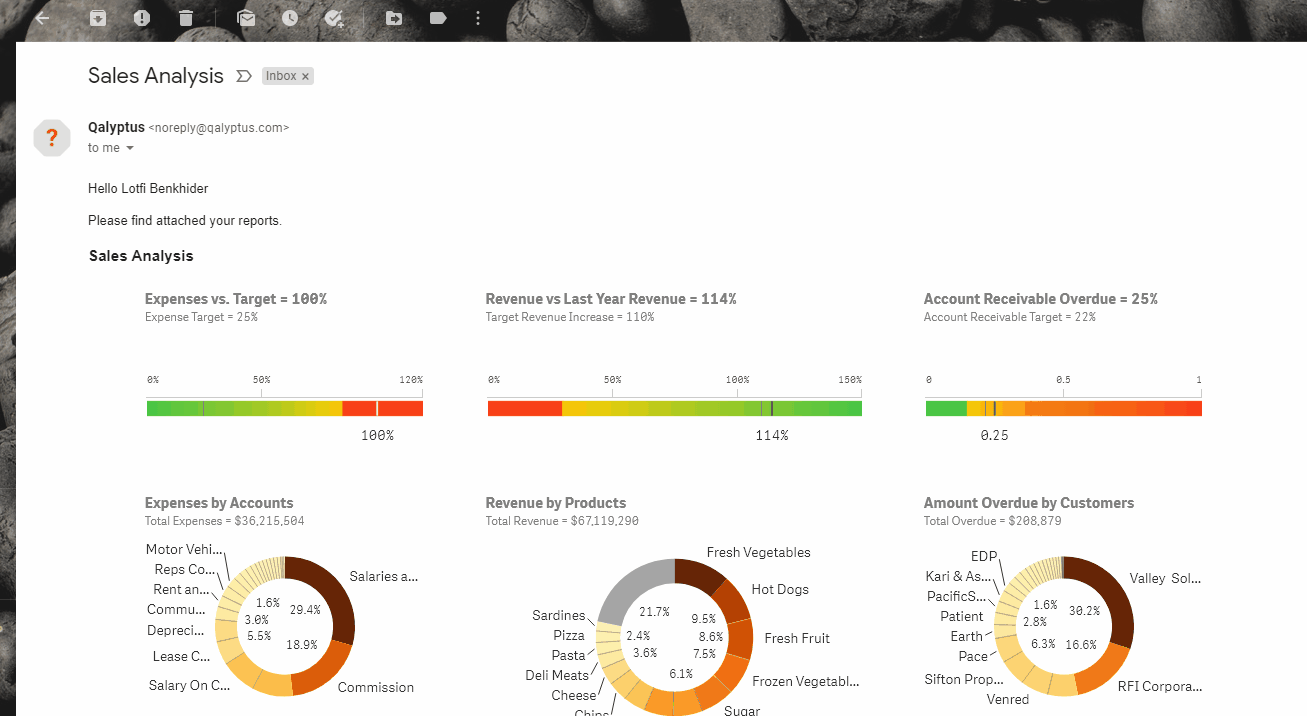Click 'Expense Target = 25%' subtitle

pos(201,317)
